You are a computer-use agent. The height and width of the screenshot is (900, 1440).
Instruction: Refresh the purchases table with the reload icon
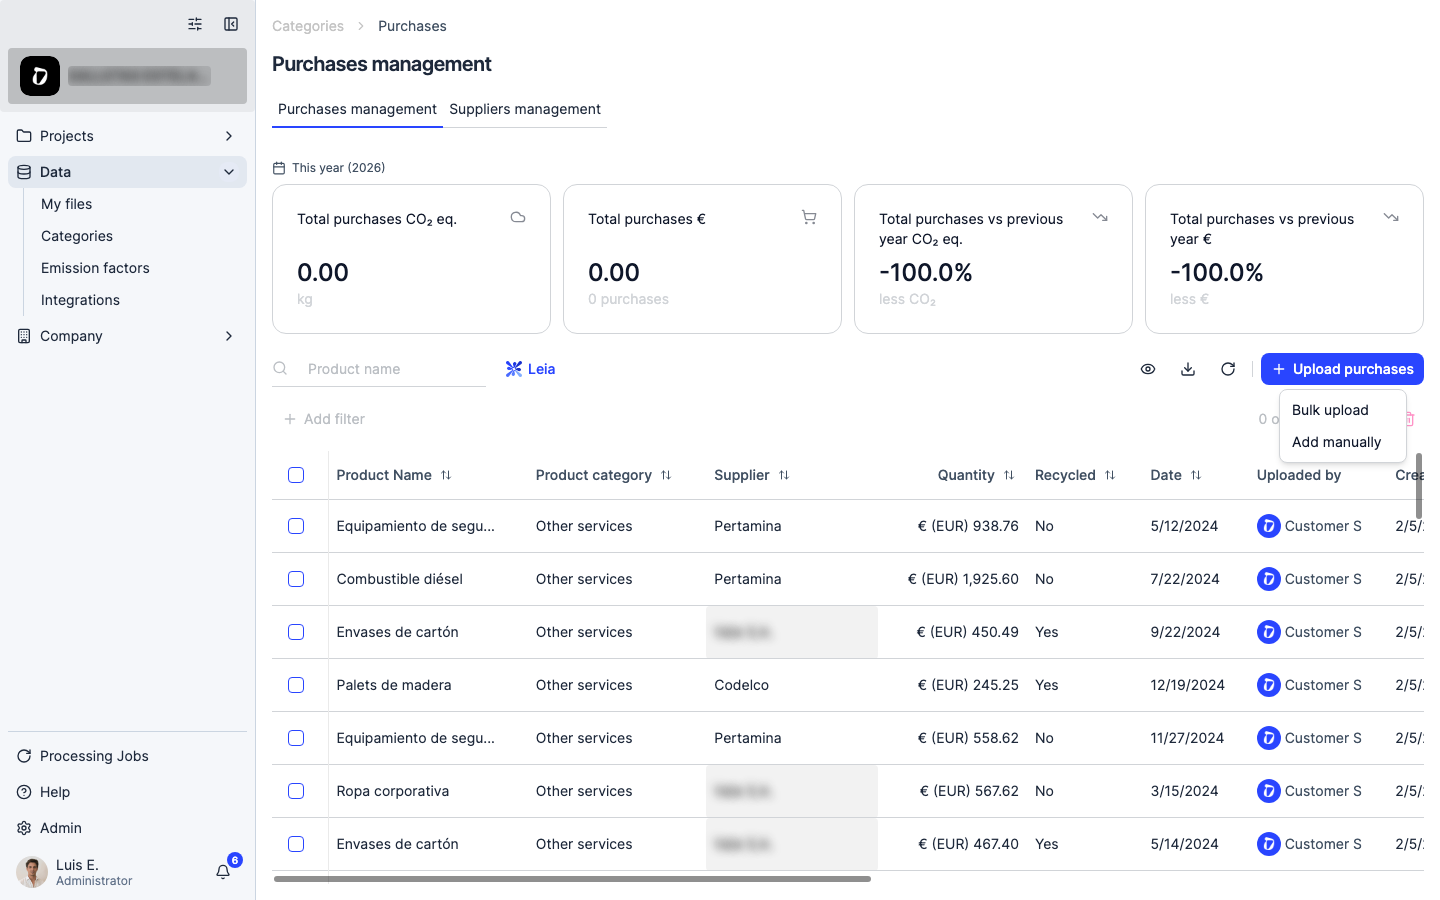[x=1228, y=369]
